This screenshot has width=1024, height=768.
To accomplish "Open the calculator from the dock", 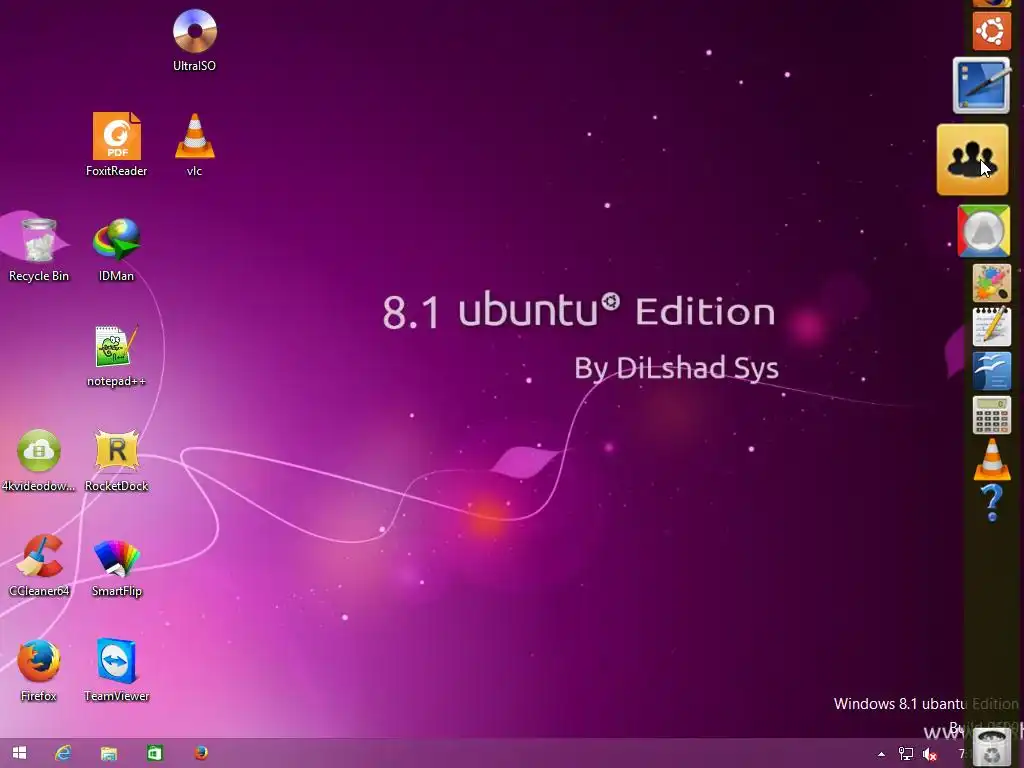I will [x=991, y=415].
